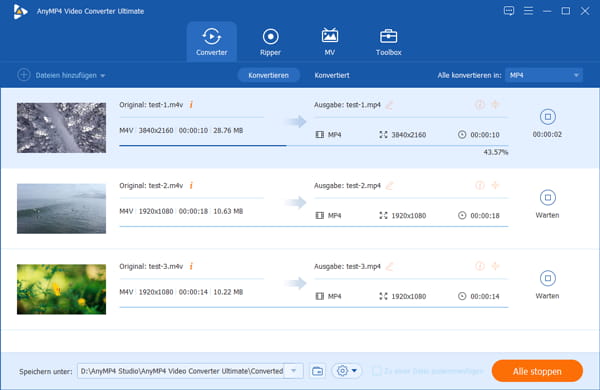Click the test-1 MP4 format icon
Viewport: 600px width, 390px height.
[320, 135]
